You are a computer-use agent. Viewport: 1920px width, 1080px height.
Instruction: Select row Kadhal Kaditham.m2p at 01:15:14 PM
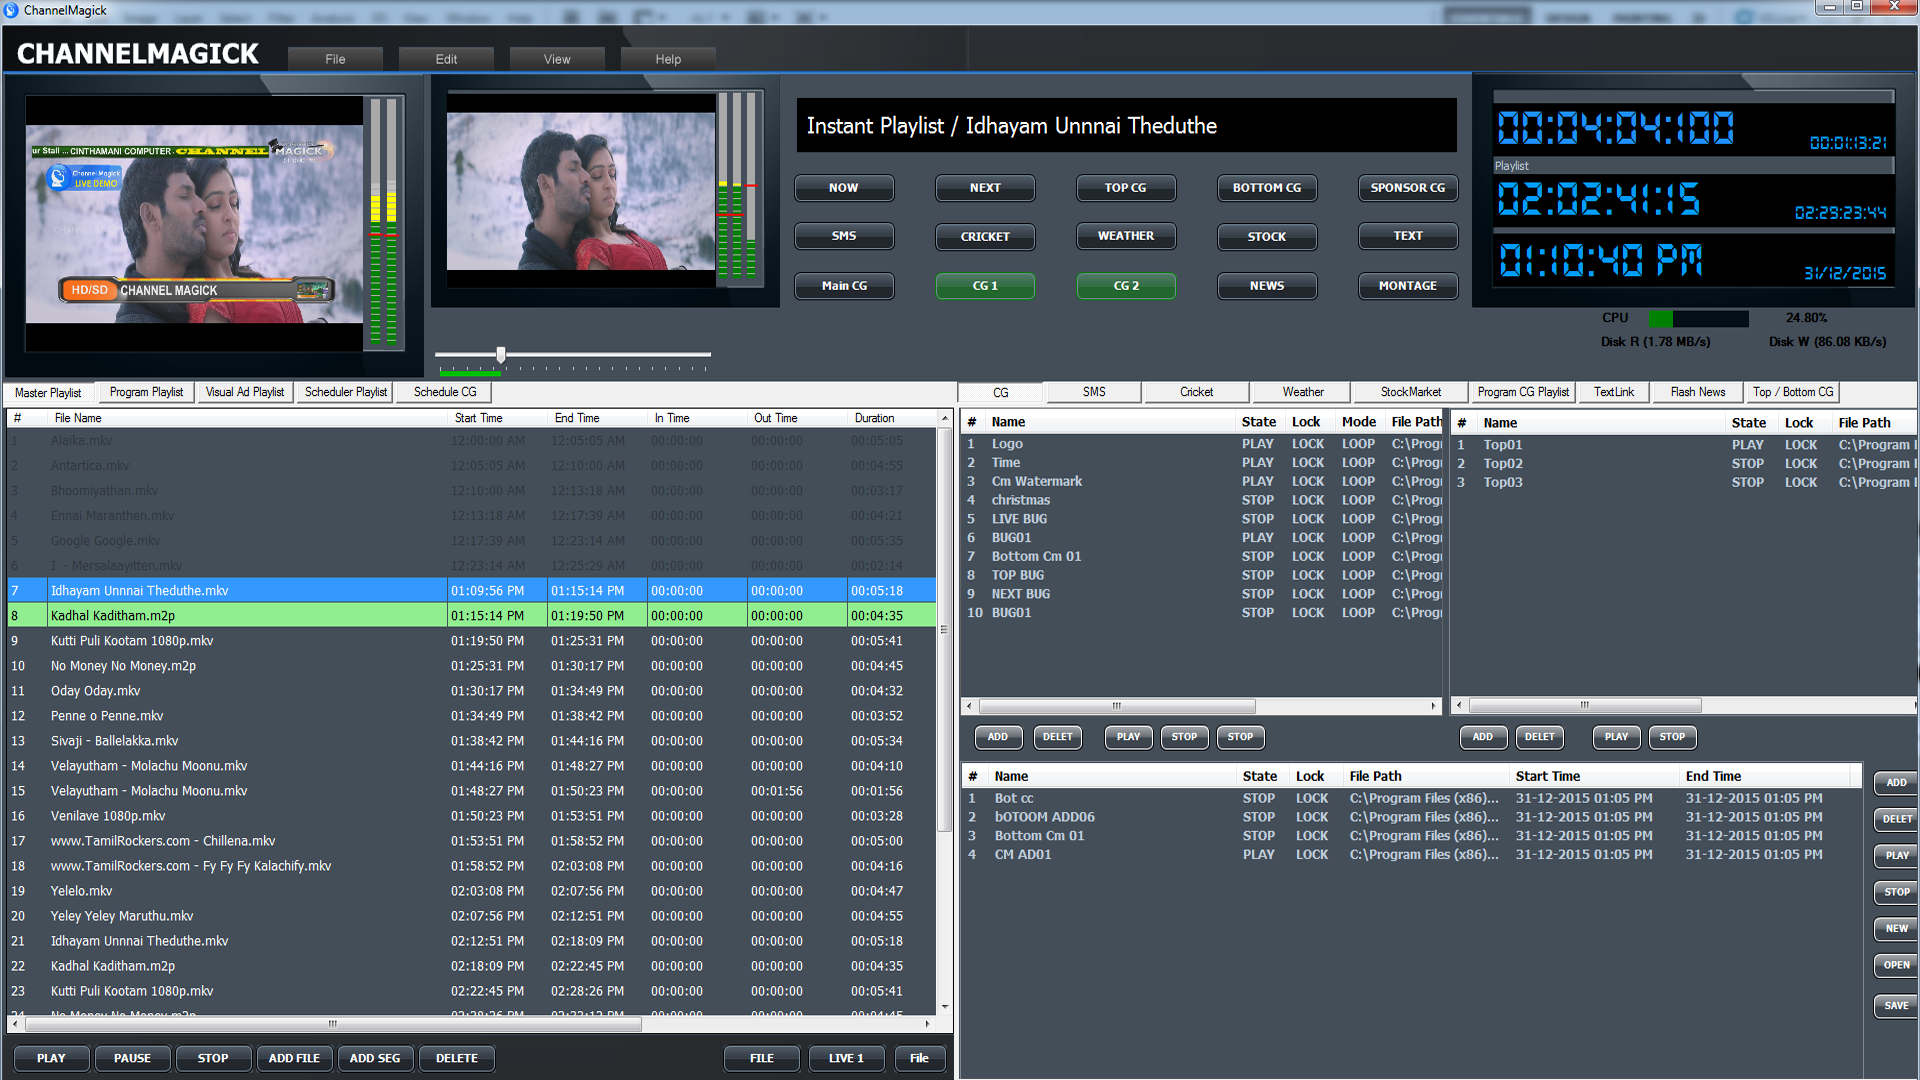coord(472,616)
